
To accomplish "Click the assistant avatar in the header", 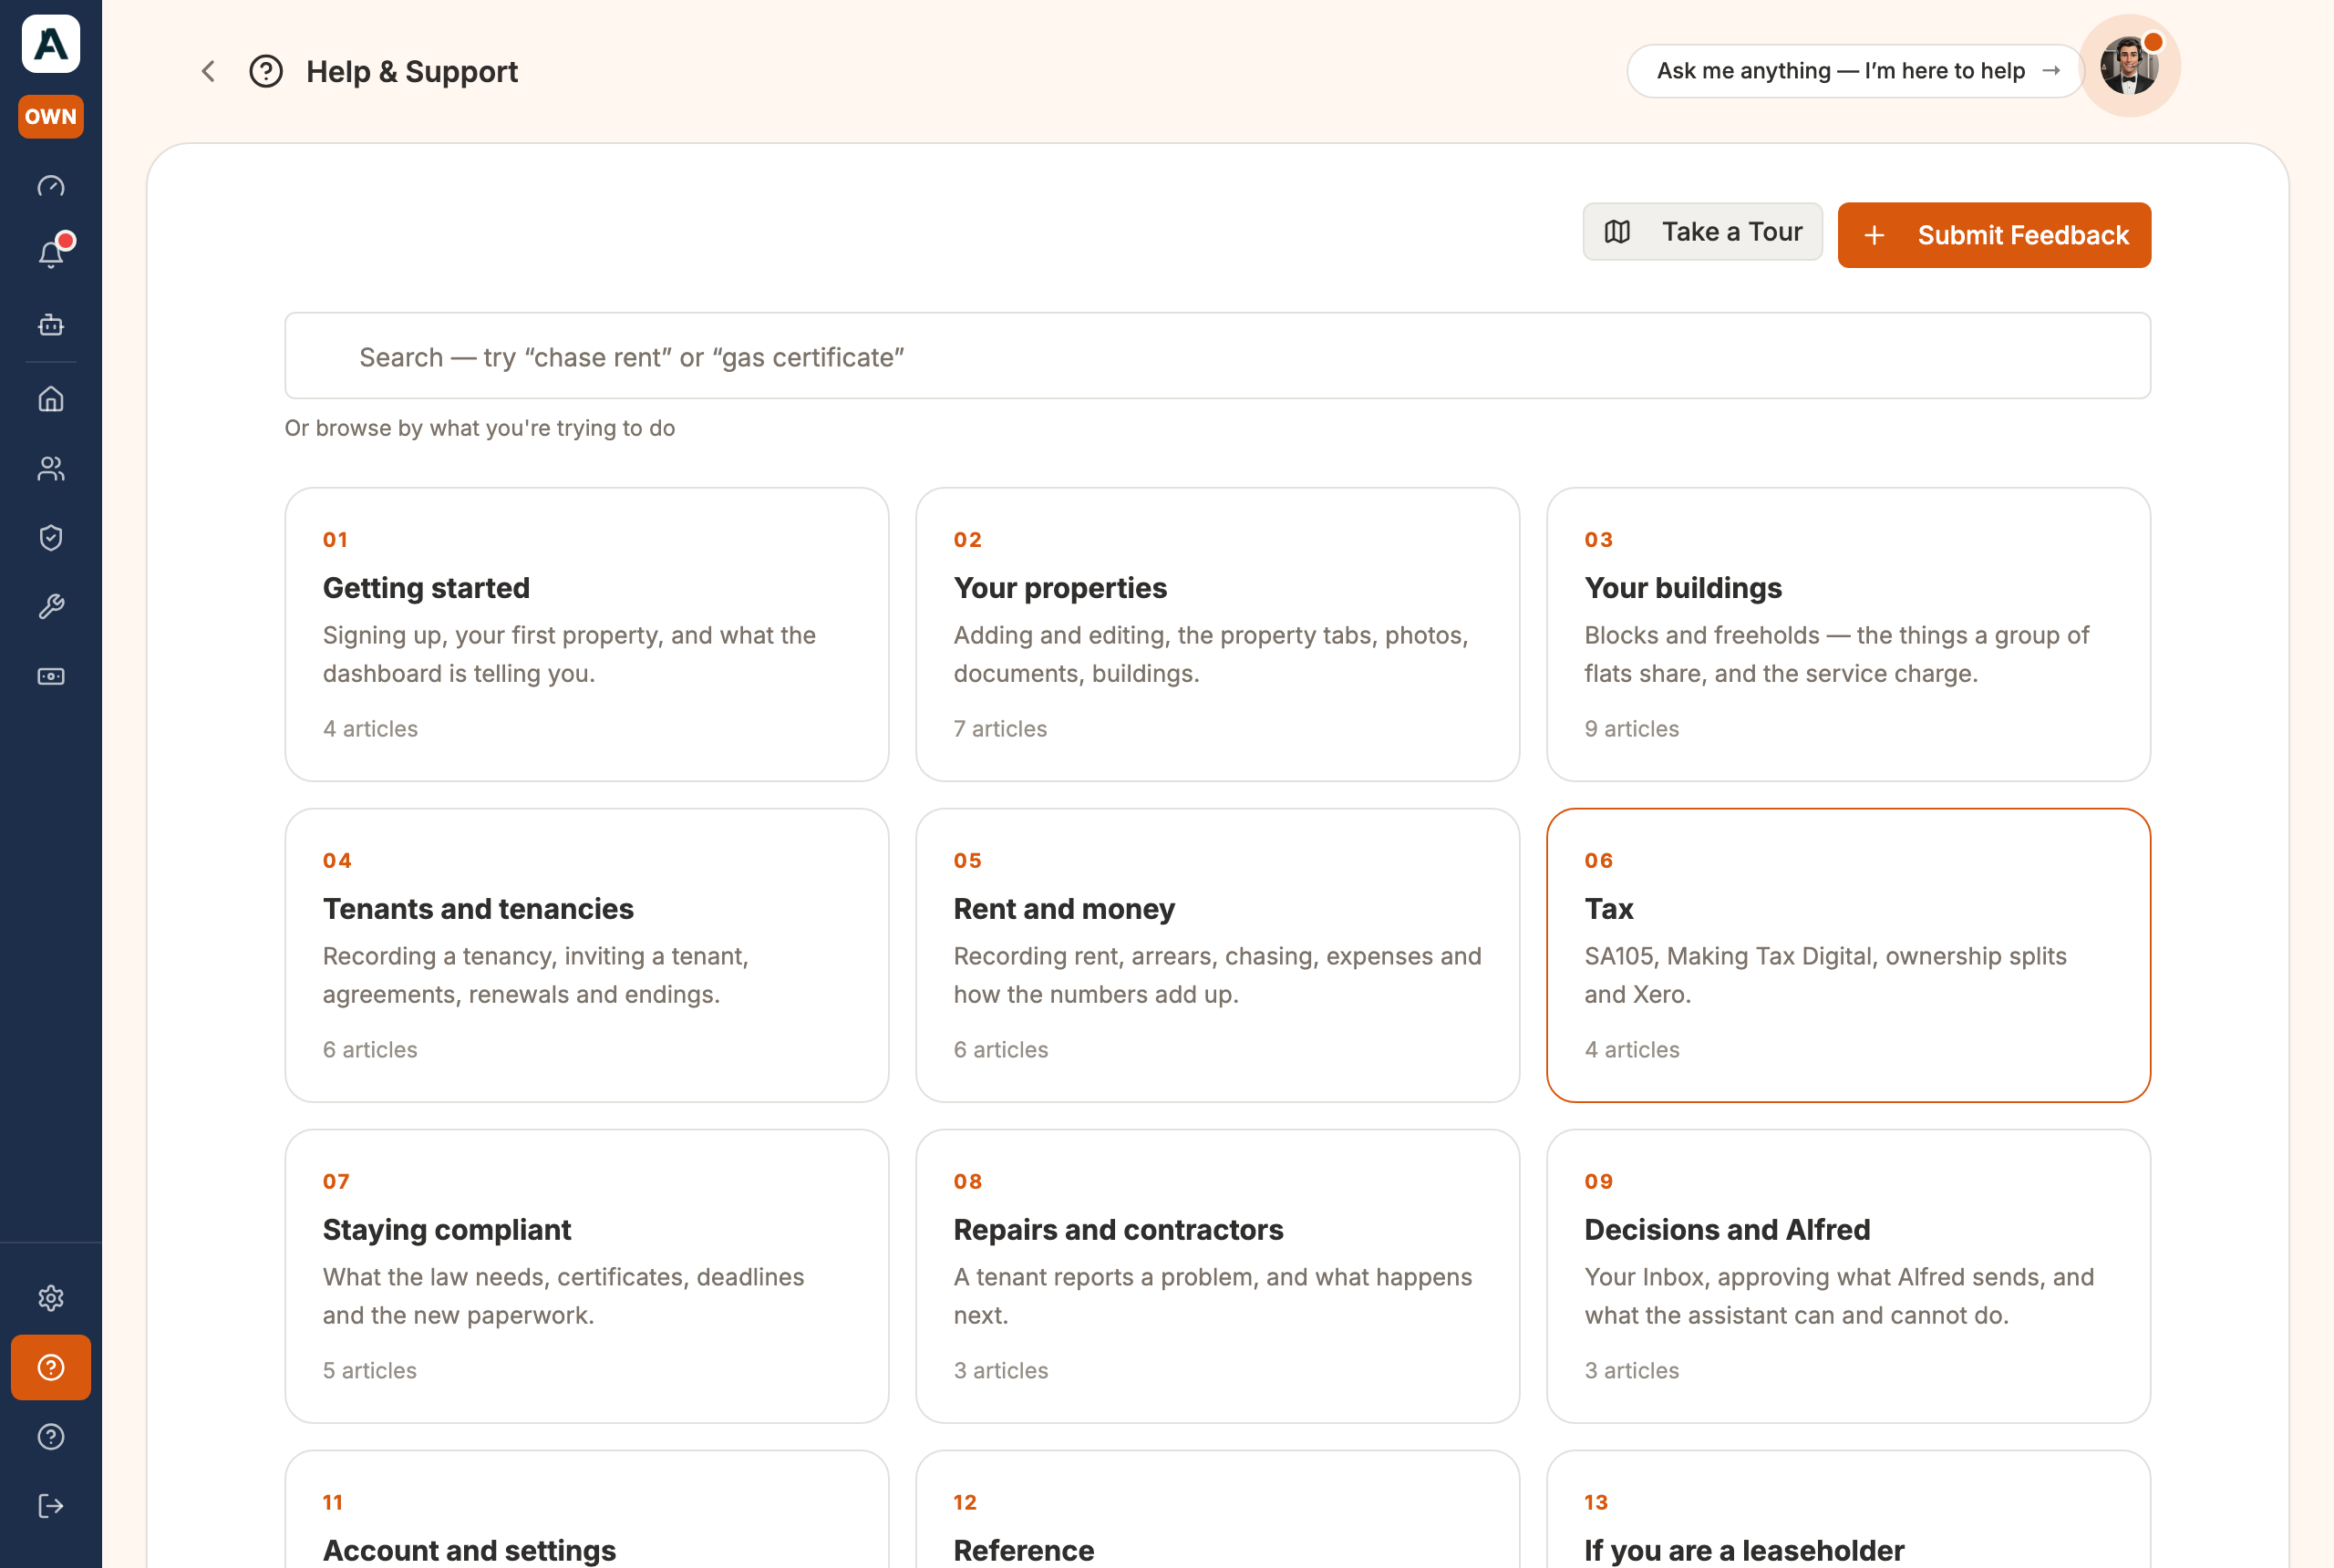I will click(x=2129, y=66).
